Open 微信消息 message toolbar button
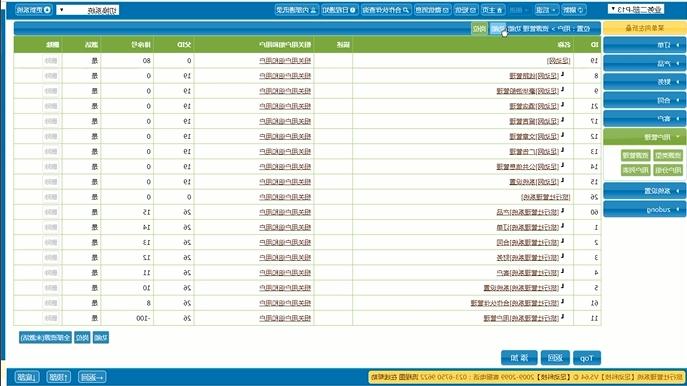The width and height of the screenshot is (687, 386). pyautogui.click(x=432, y=10)
